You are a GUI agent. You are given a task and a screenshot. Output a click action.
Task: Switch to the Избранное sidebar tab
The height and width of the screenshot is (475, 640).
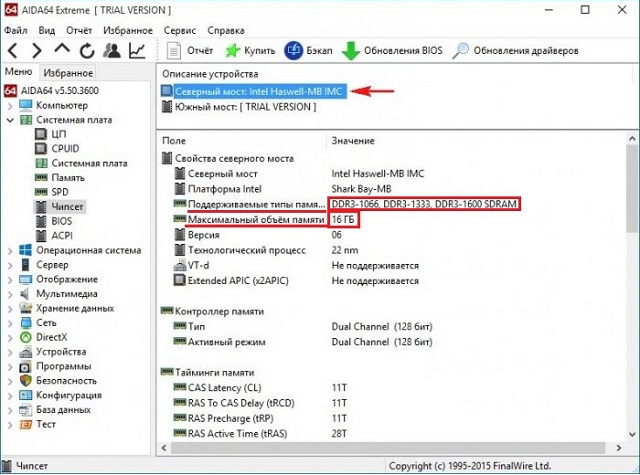[x=68, y=73]
